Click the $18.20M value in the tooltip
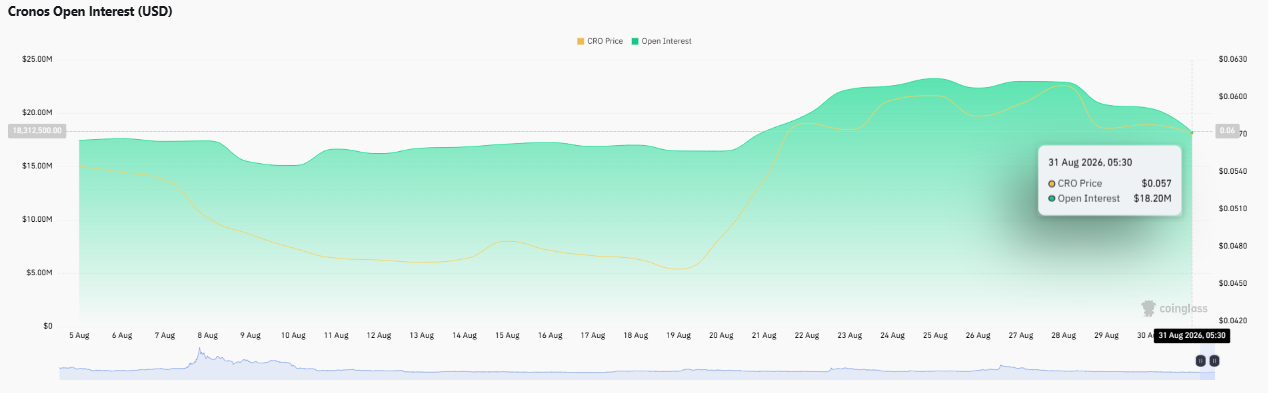1268x393 pixels. click(x=1152, y=198)
